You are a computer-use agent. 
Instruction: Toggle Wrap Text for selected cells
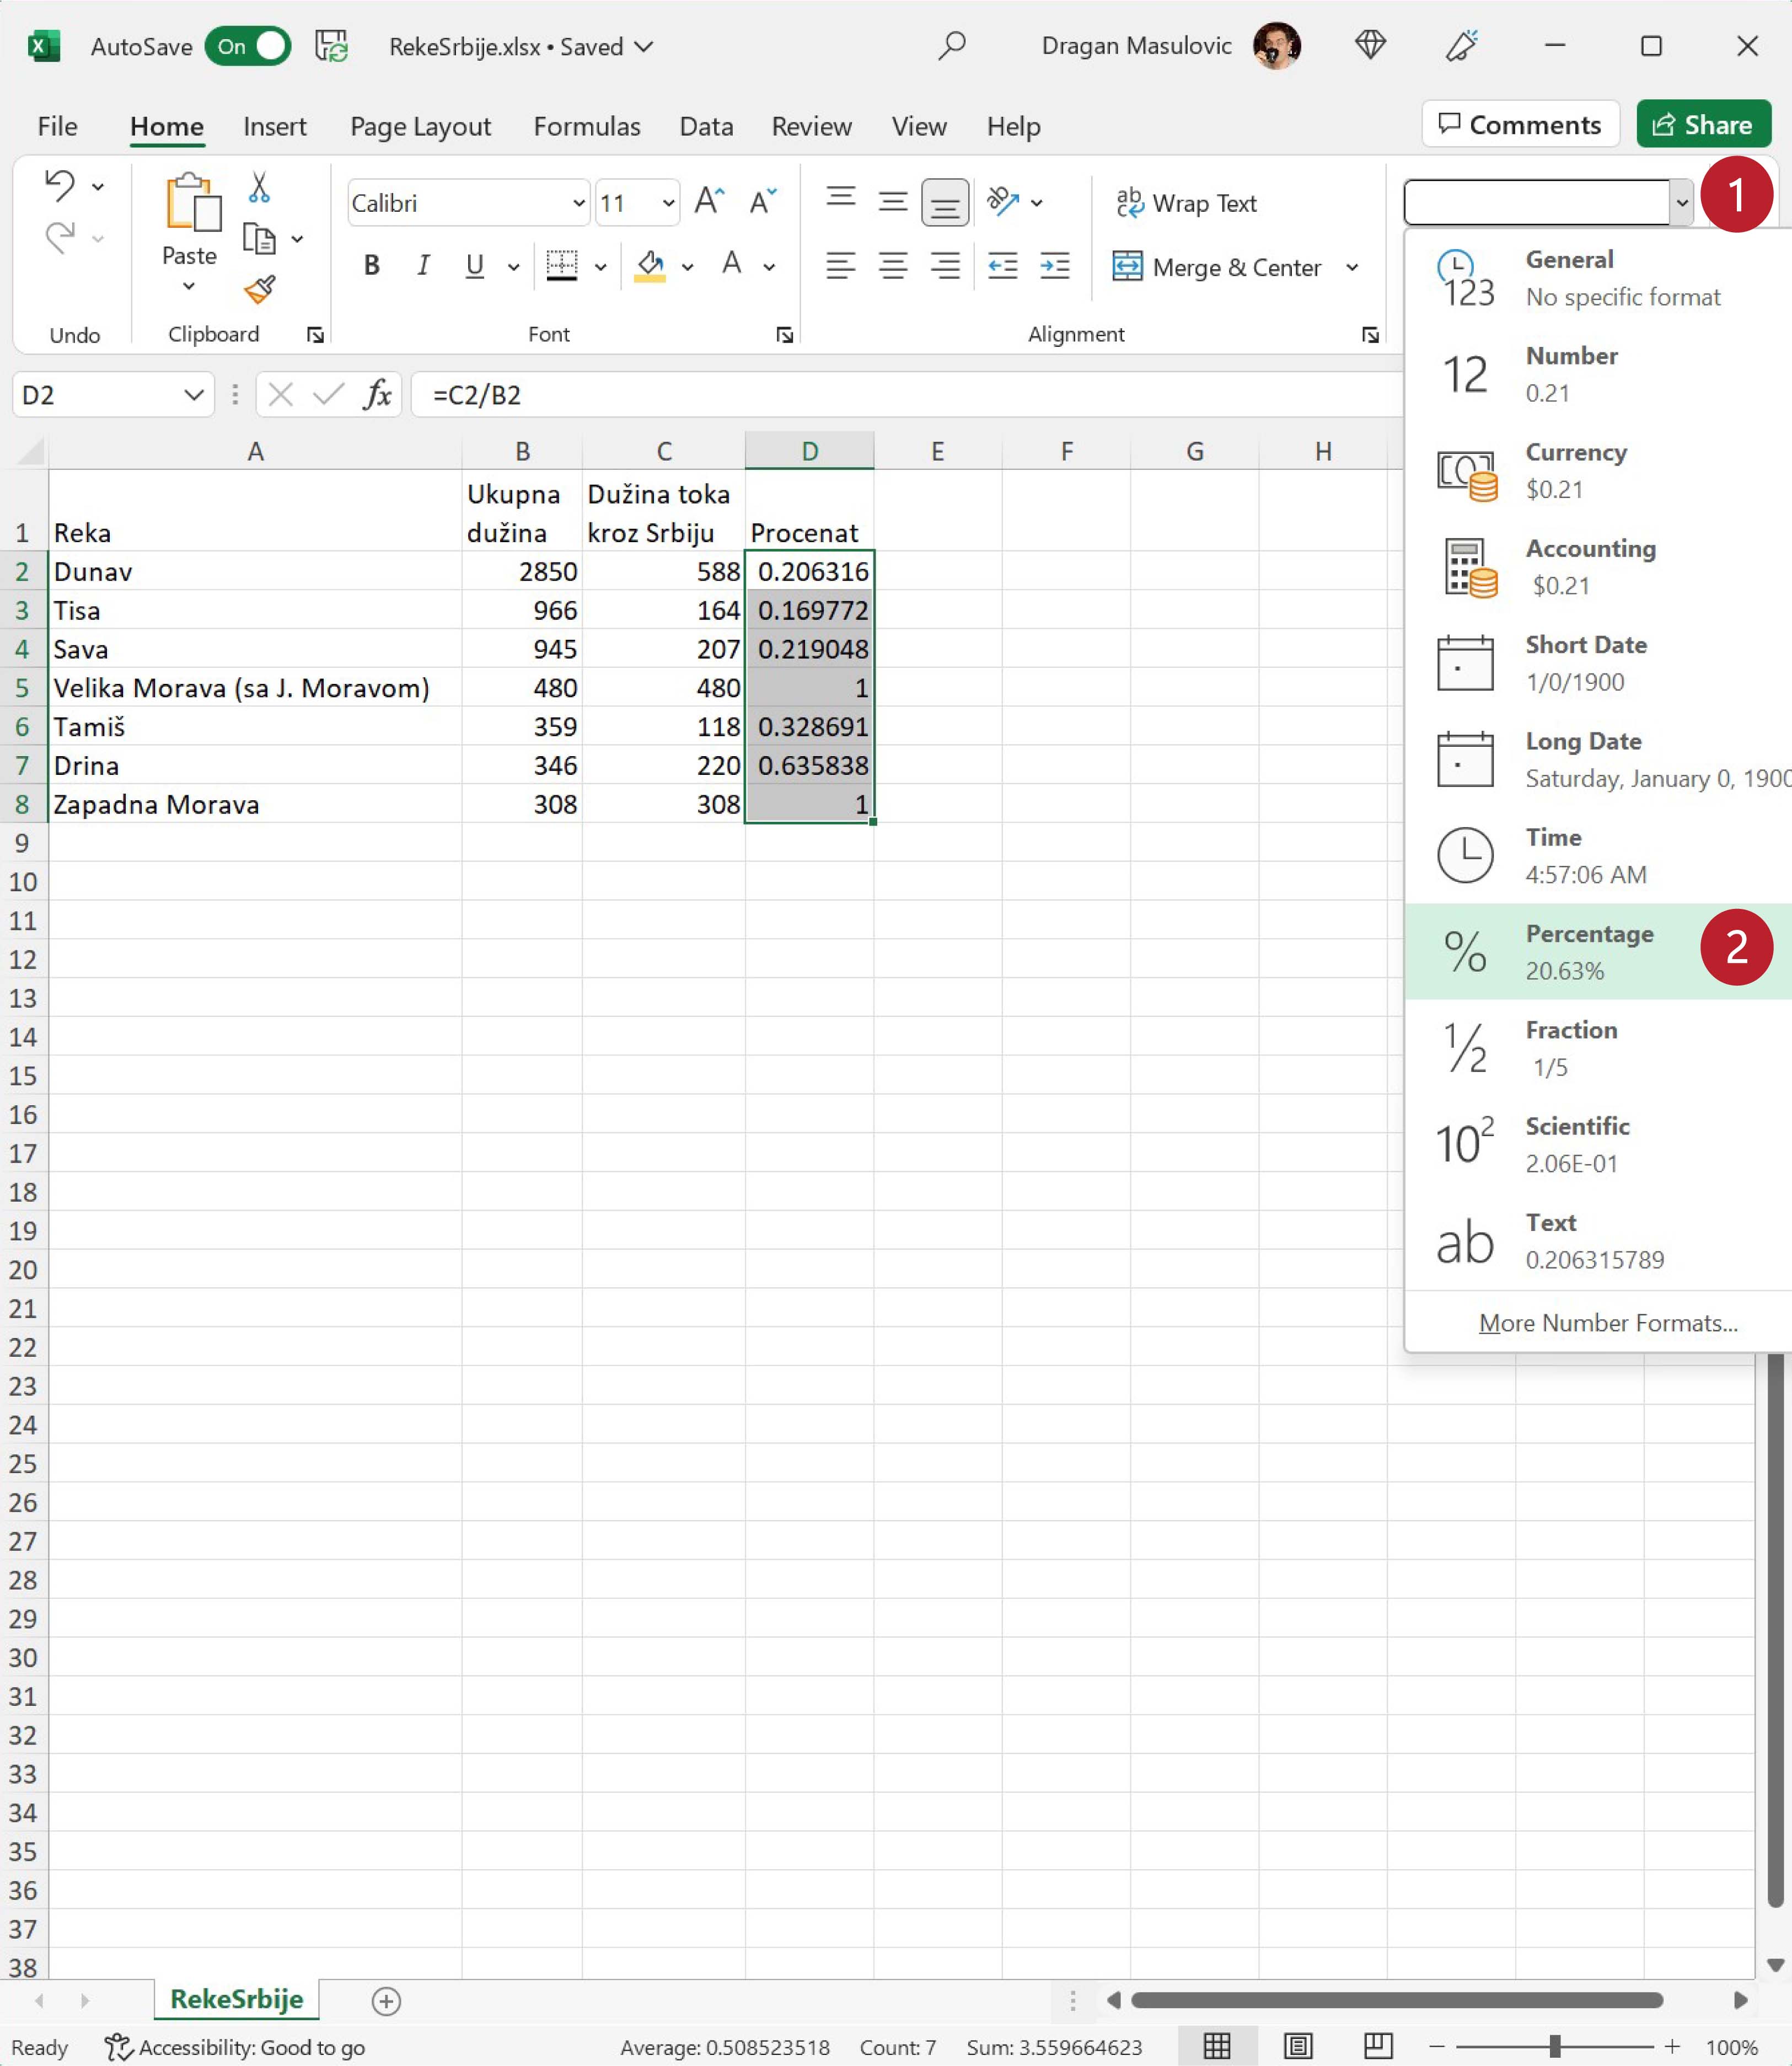coord(1186,203)
